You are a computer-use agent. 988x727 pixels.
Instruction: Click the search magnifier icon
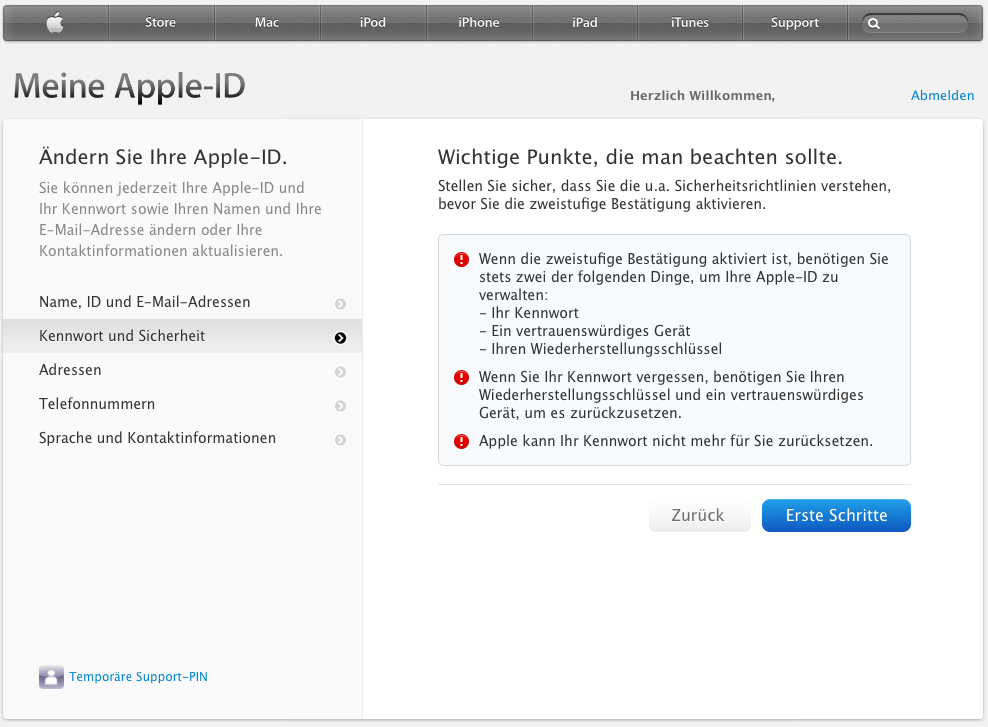pyautogui.click(x=873, y=24)
